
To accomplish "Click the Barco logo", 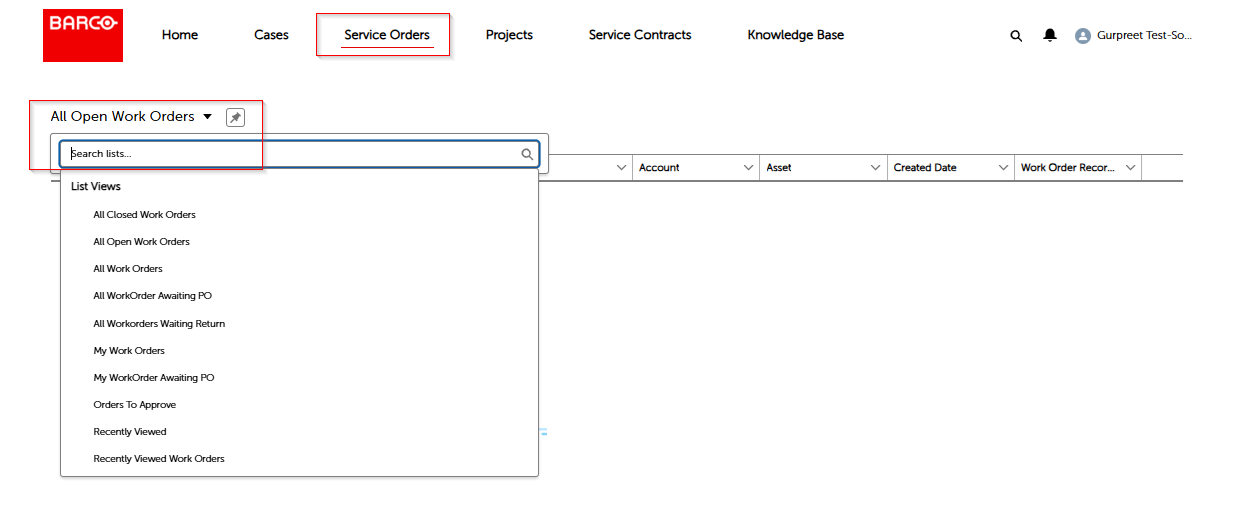I will point(83,36).
